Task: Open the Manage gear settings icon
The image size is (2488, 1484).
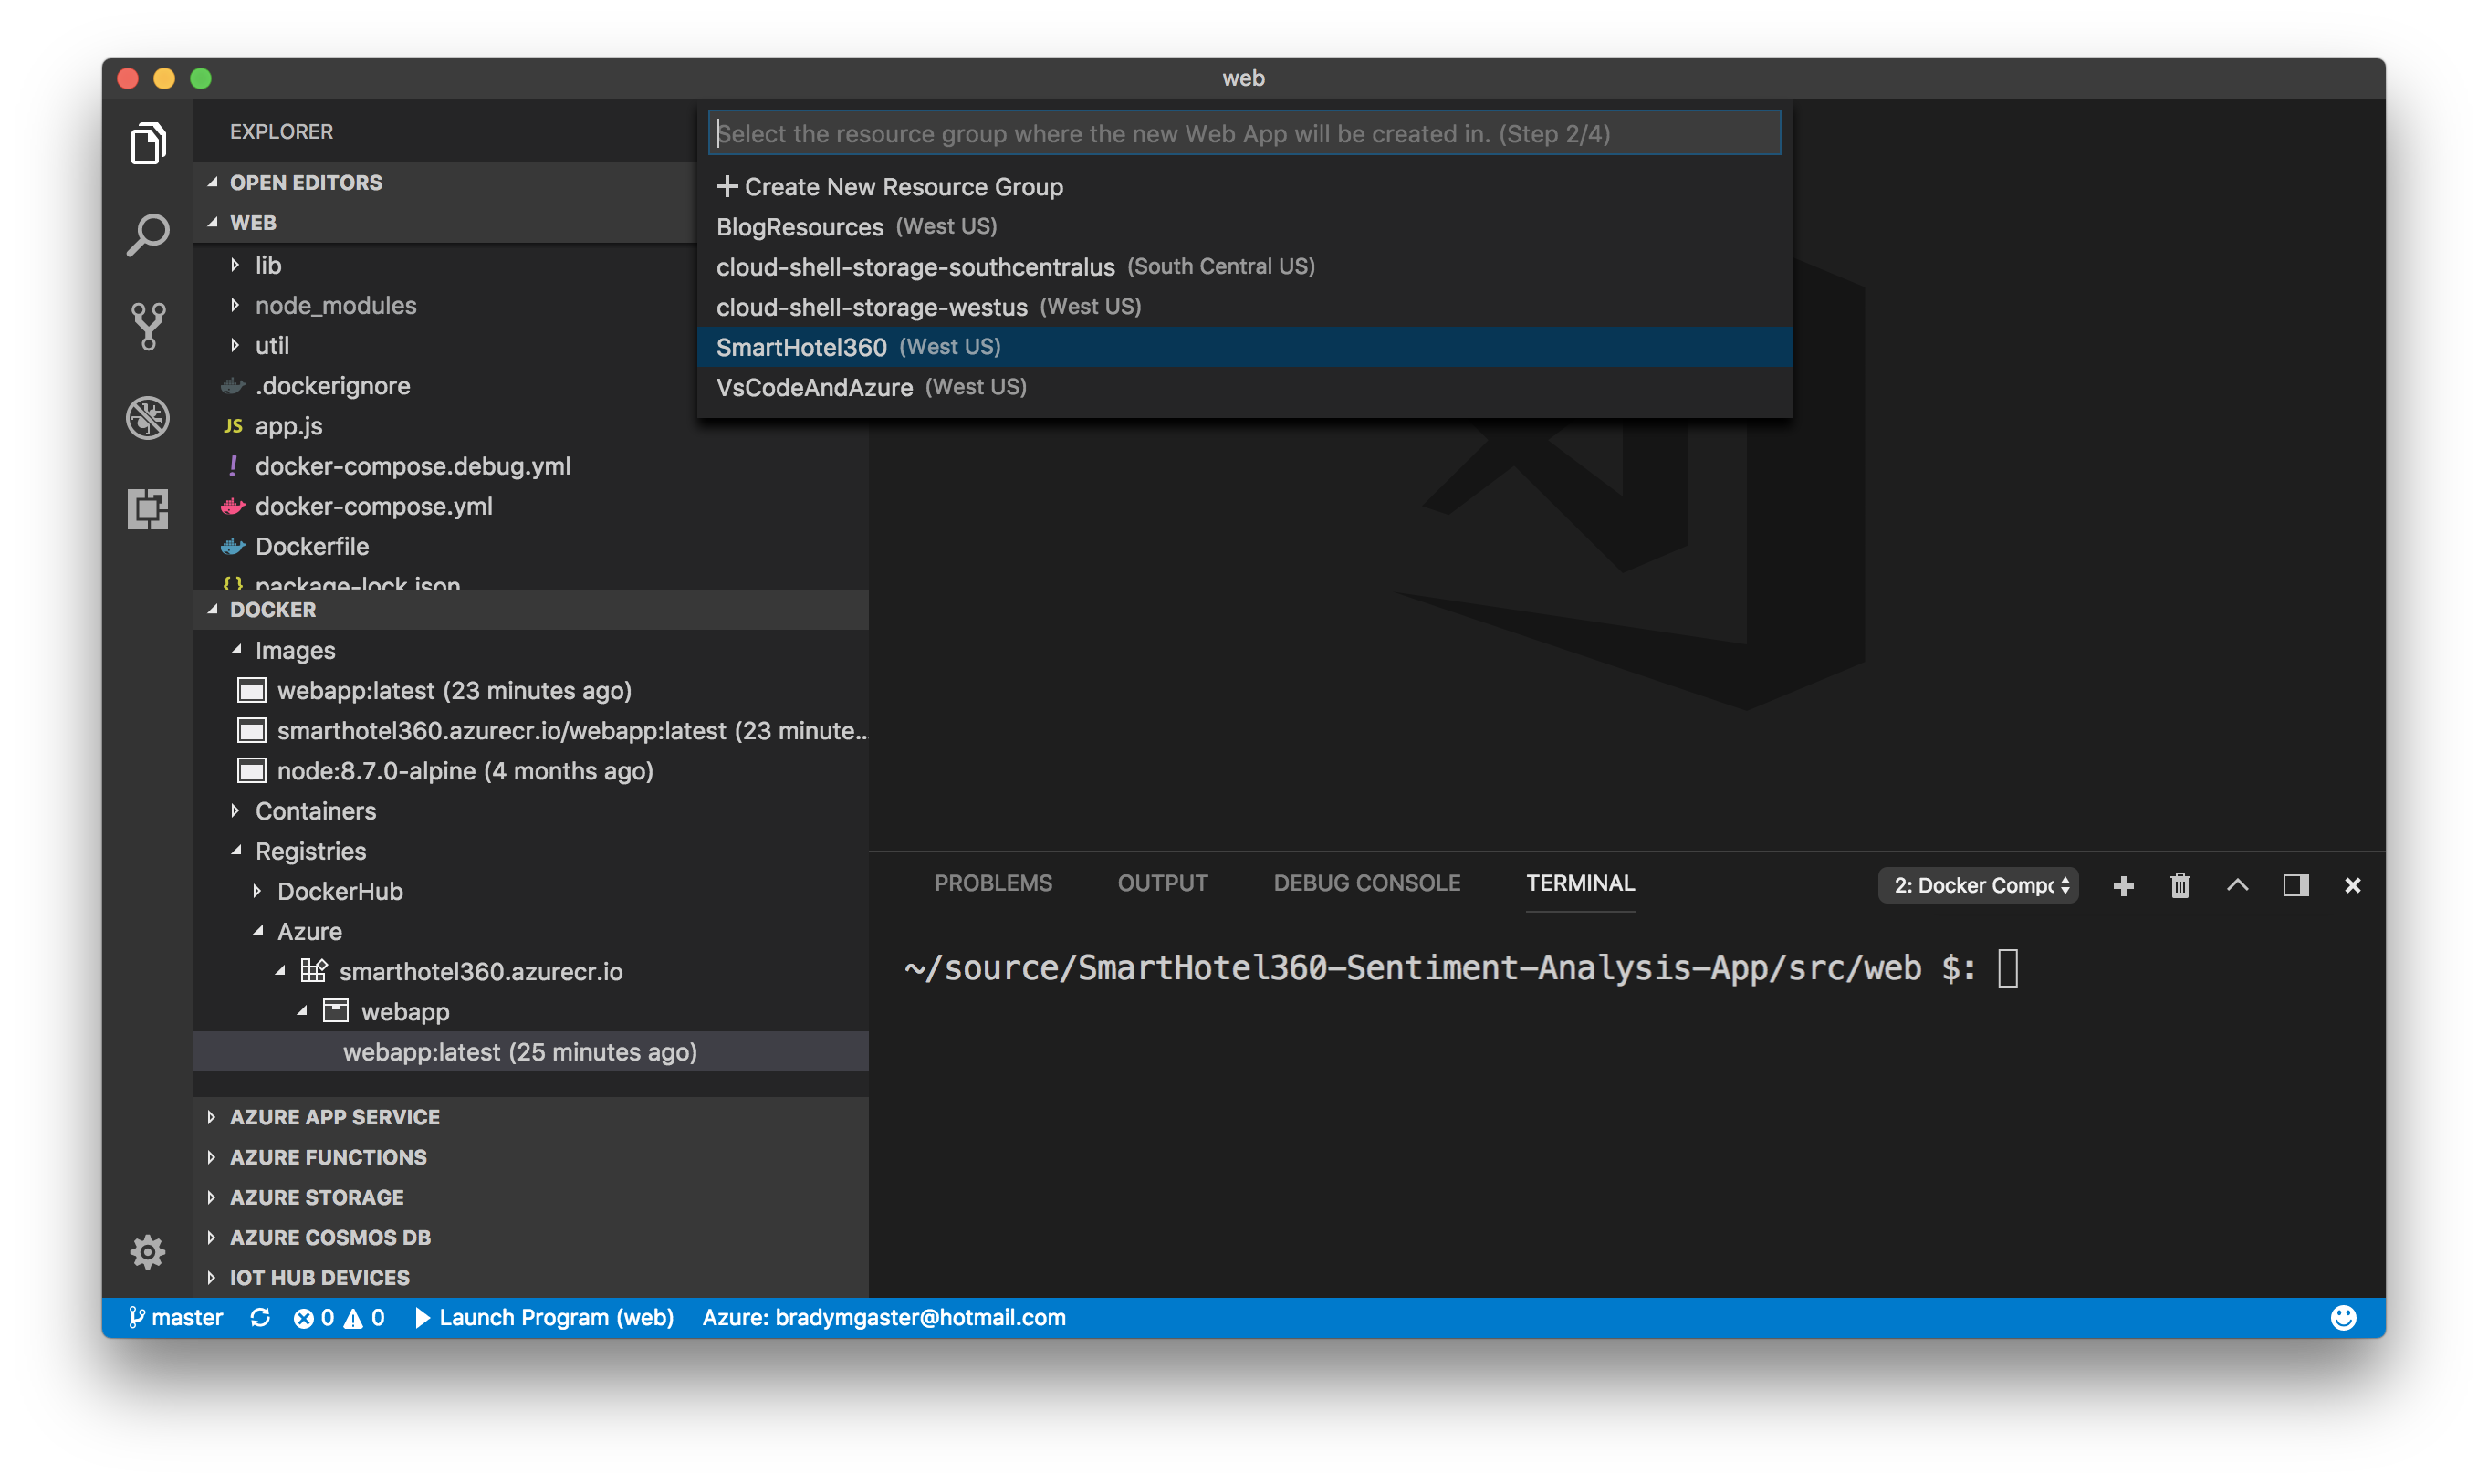Action: 148,1251
